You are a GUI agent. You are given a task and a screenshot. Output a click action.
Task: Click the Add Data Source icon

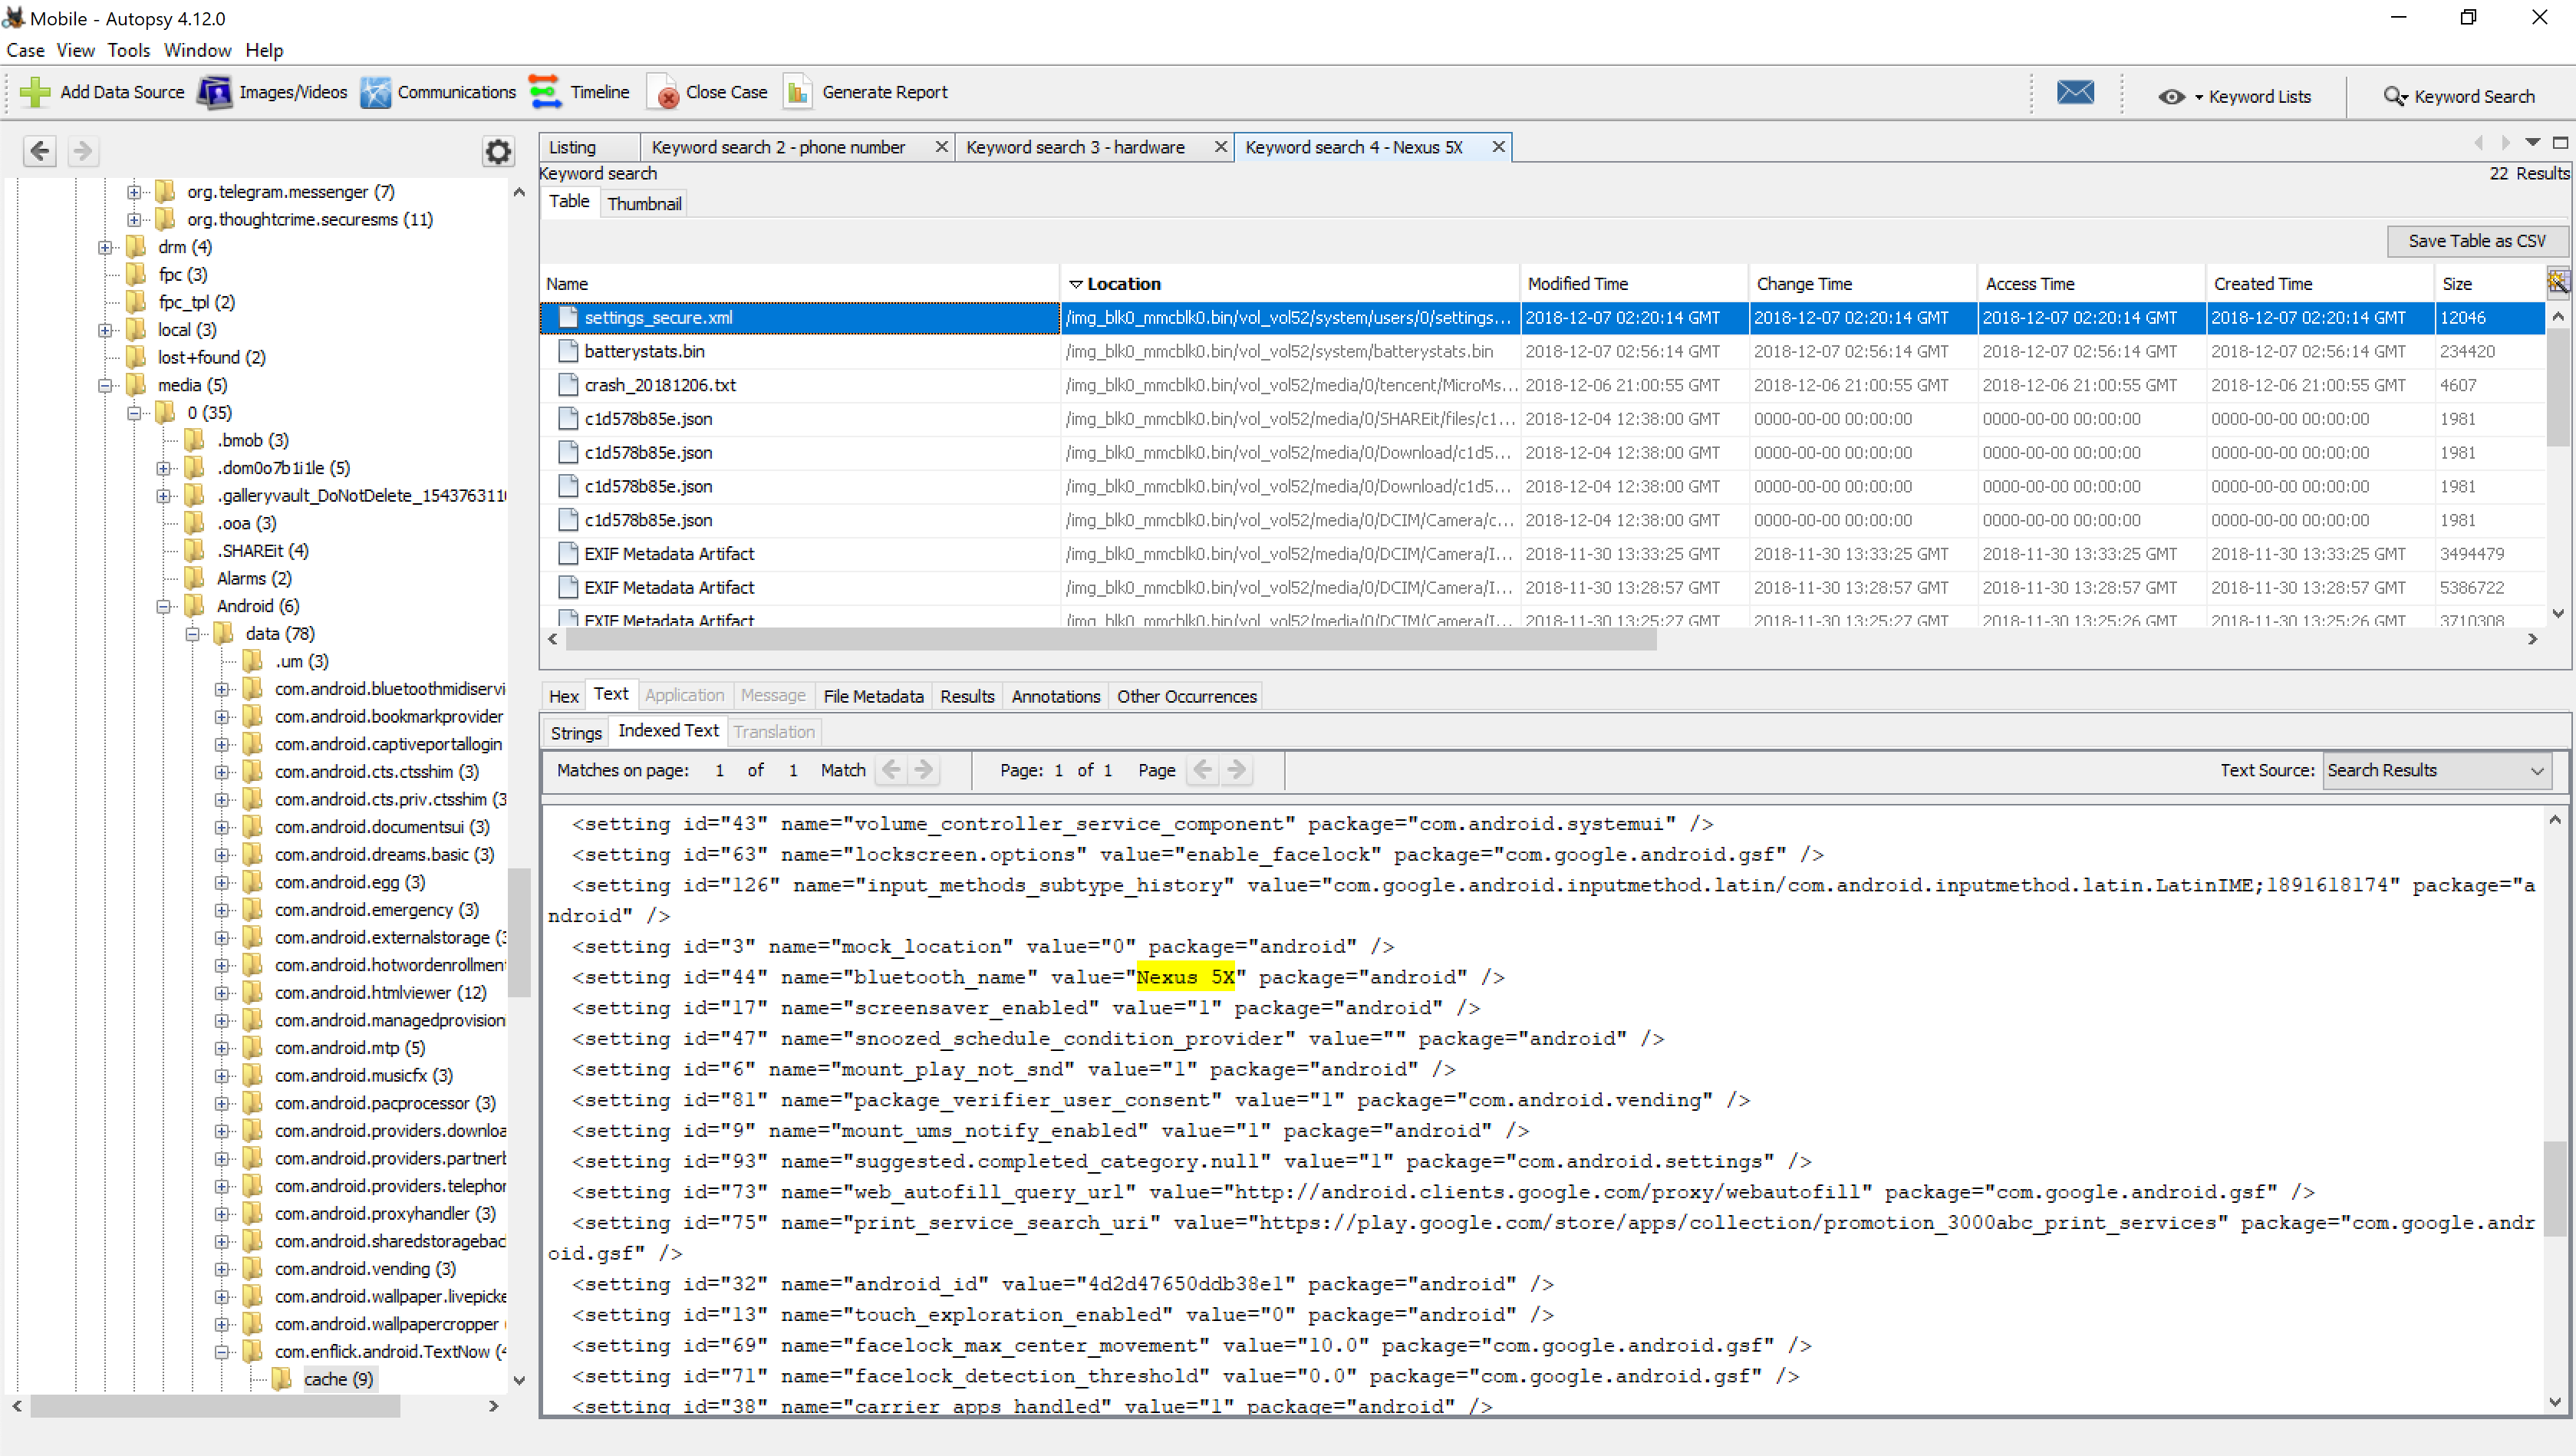[x=35, y=92]
